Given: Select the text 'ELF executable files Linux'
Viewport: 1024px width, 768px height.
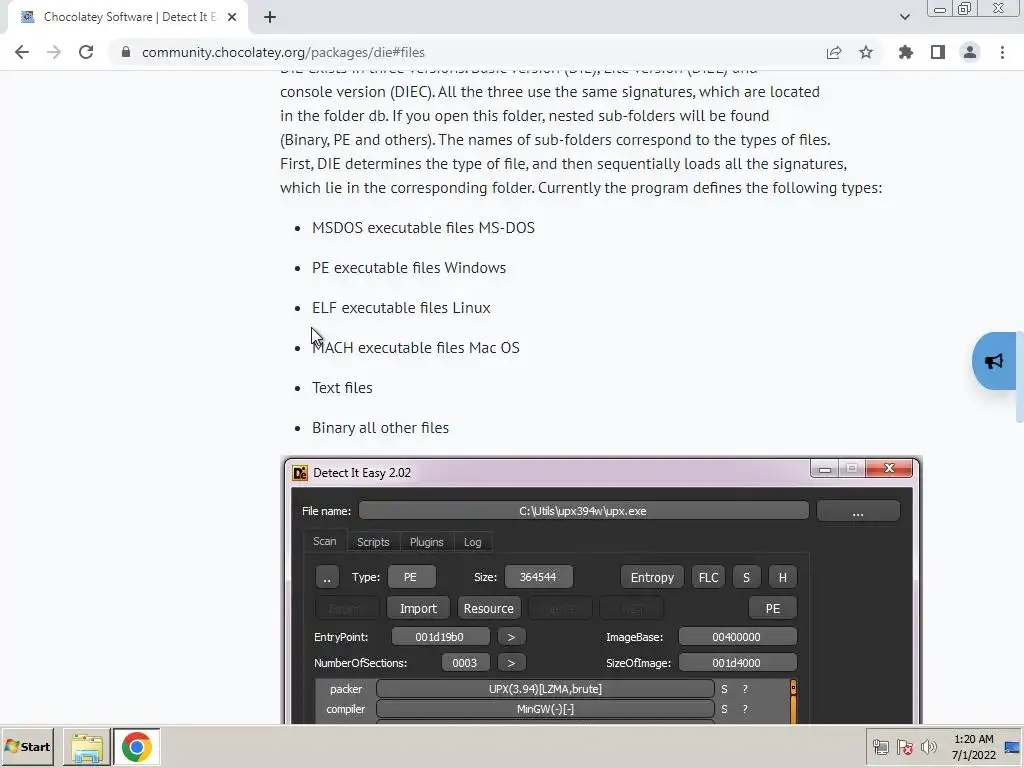Looking at the screenshot, I should coord(401,308).
